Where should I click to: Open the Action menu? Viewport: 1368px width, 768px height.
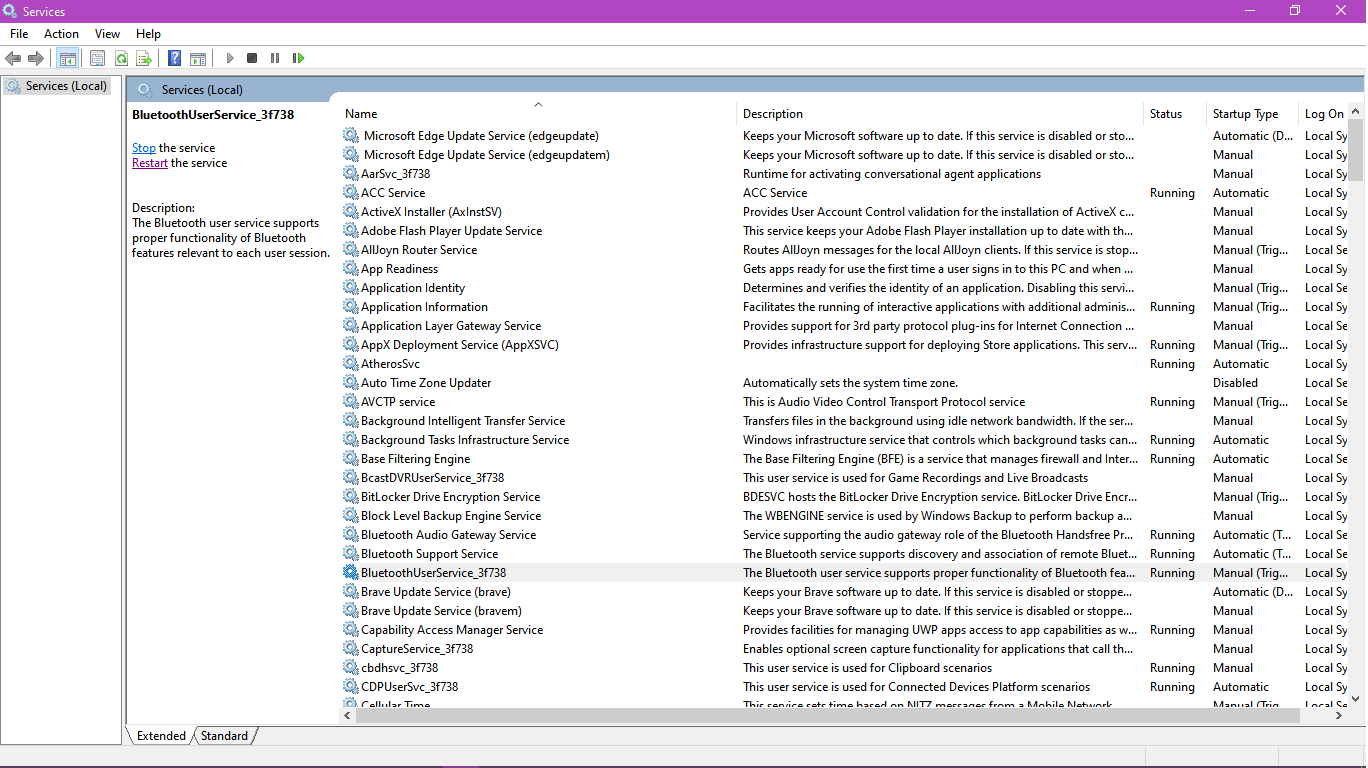click(61, 33)
